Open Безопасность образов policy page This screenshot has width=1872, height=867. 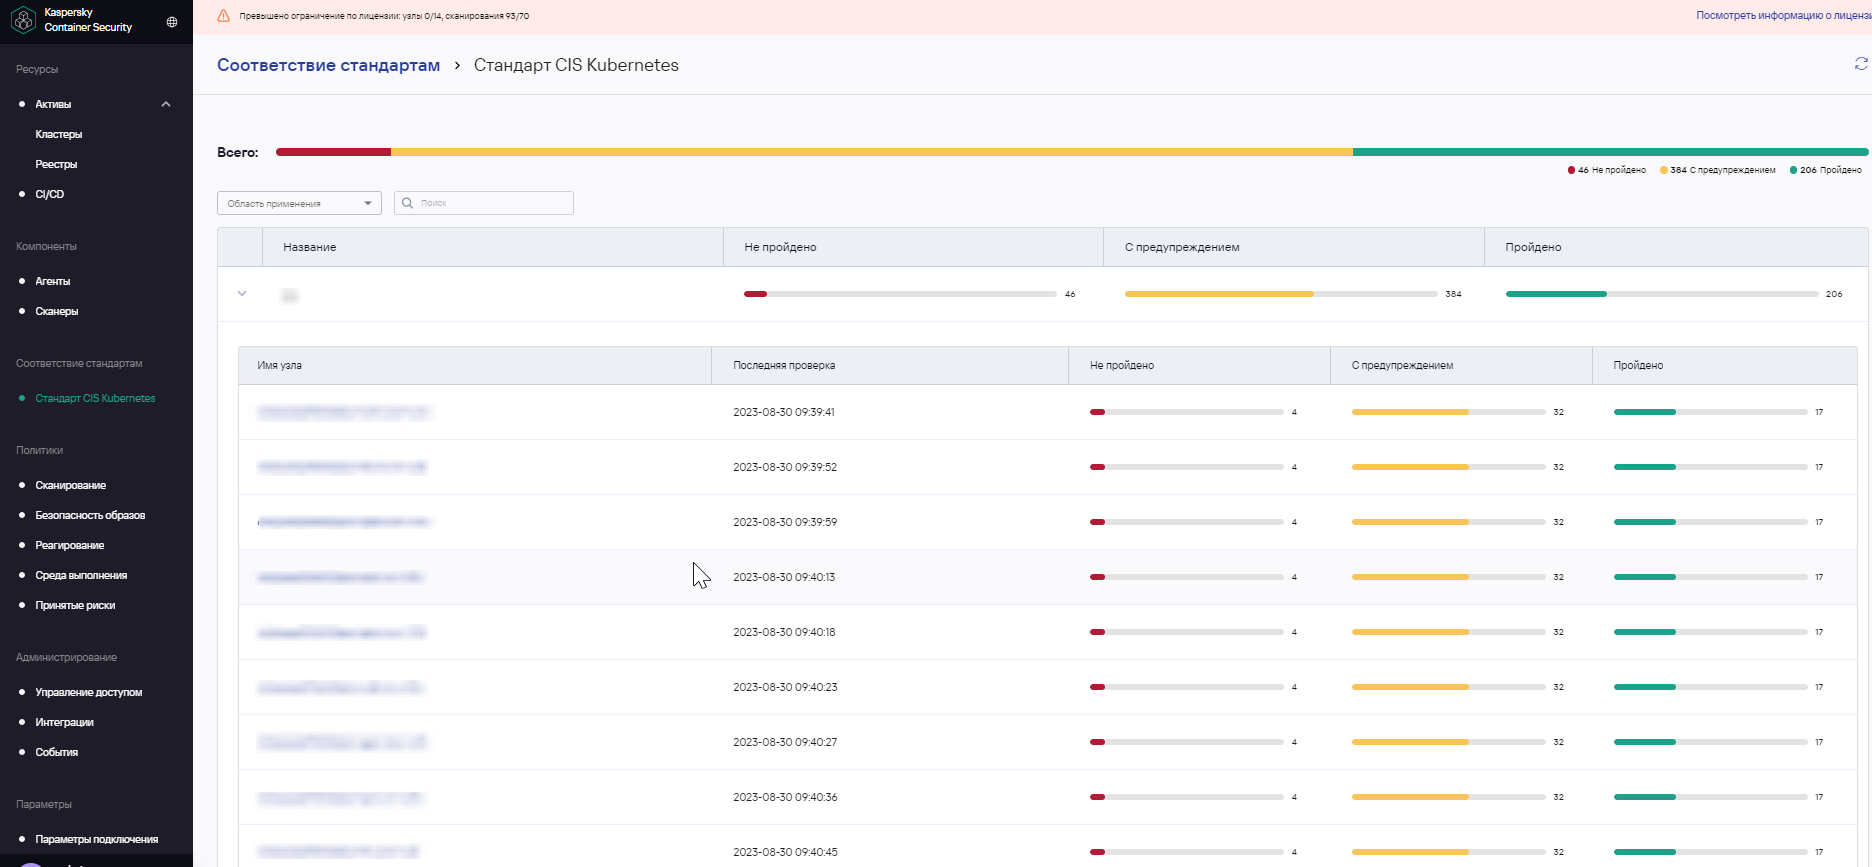coord(90,515)
